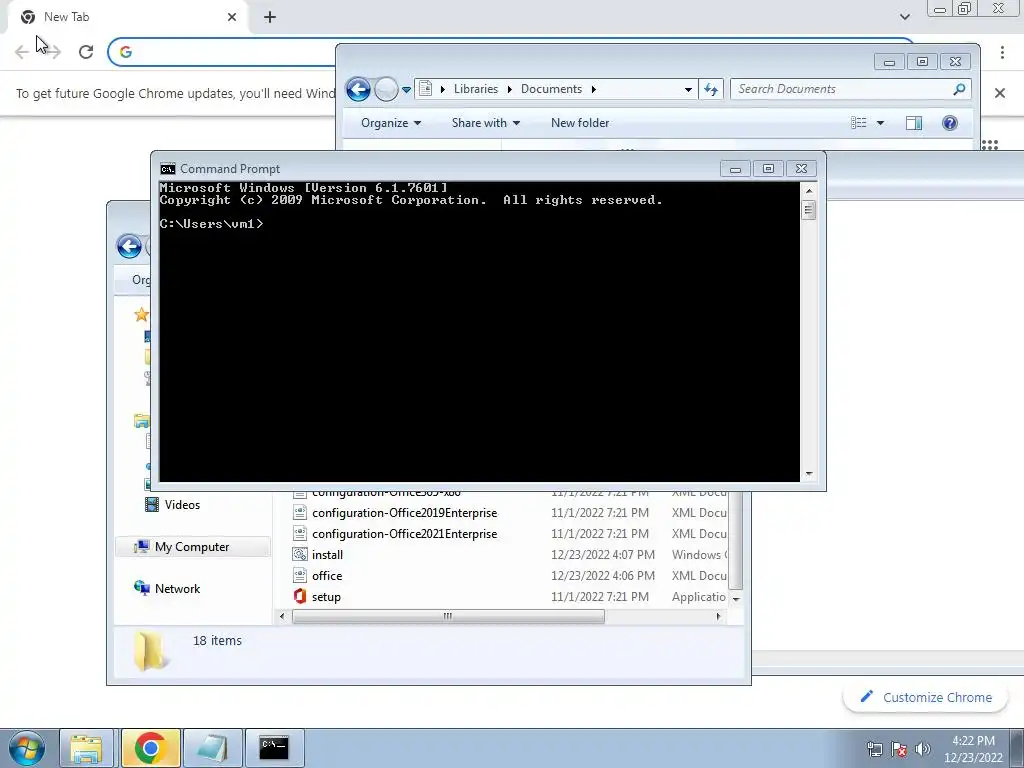1024x768 pixels.
Task: Refresh the Documents folder view
Action: [711, 89]
